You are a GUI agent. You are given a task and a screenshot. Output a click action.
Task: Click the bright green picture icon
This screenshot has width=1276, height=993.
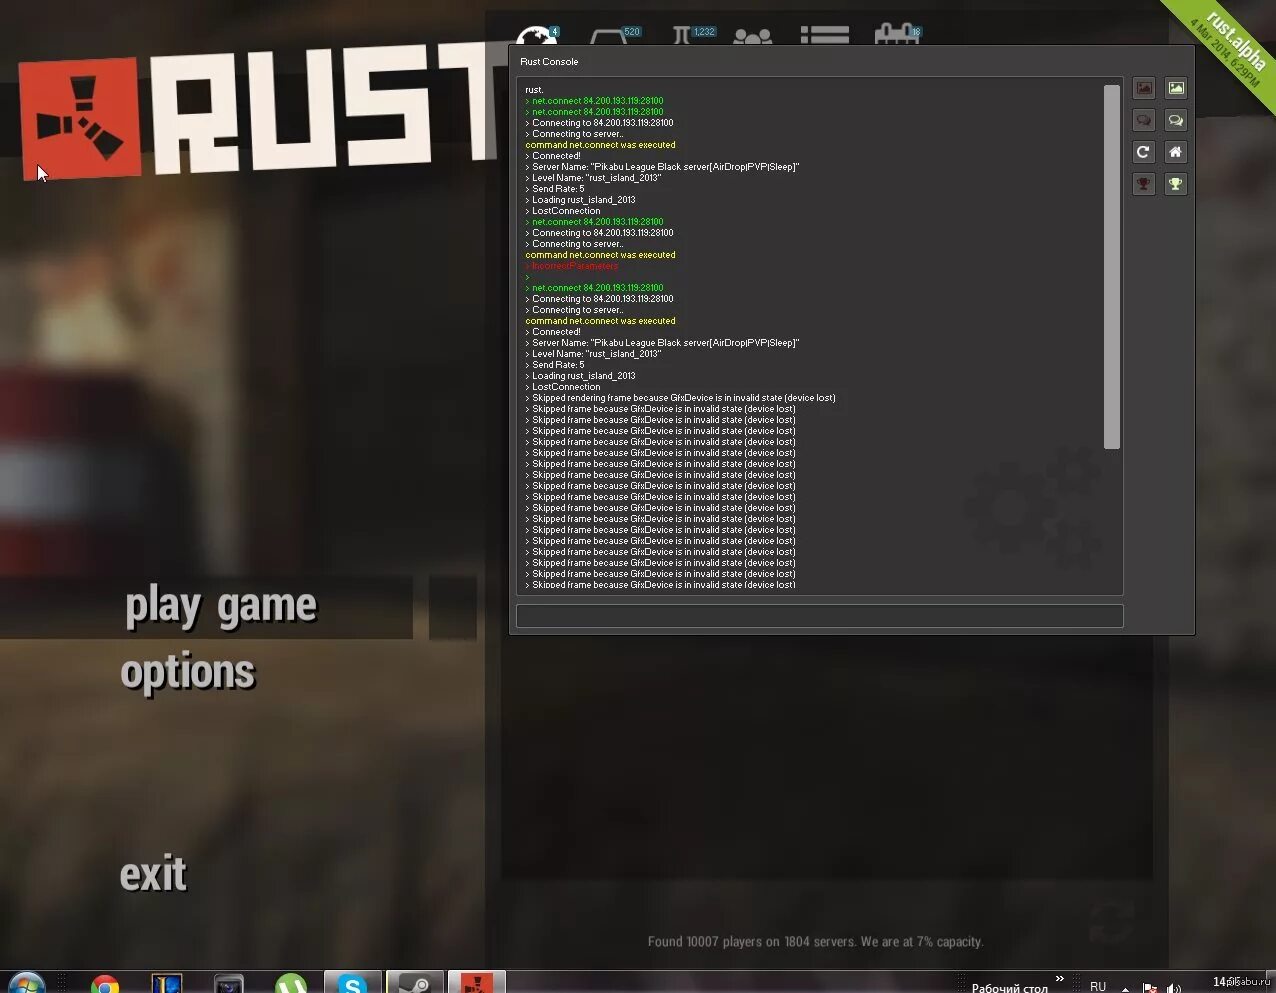[x=1176, y=88]
